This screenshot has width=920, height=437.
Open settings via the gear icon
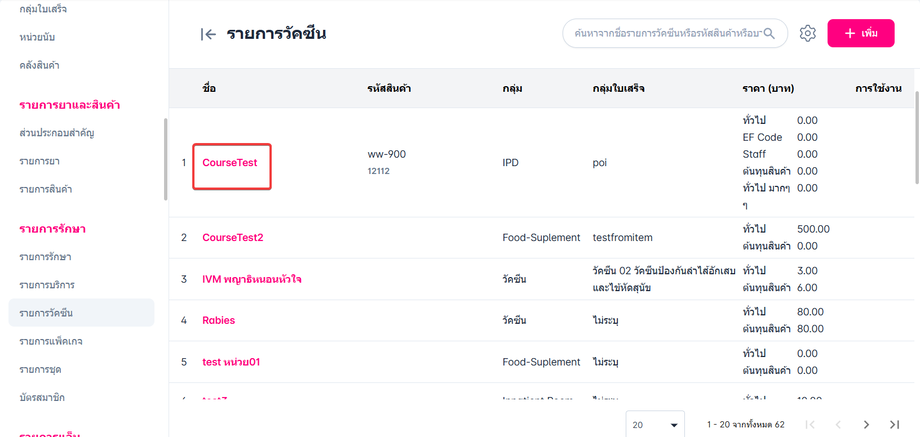click(x=808, y=34)
